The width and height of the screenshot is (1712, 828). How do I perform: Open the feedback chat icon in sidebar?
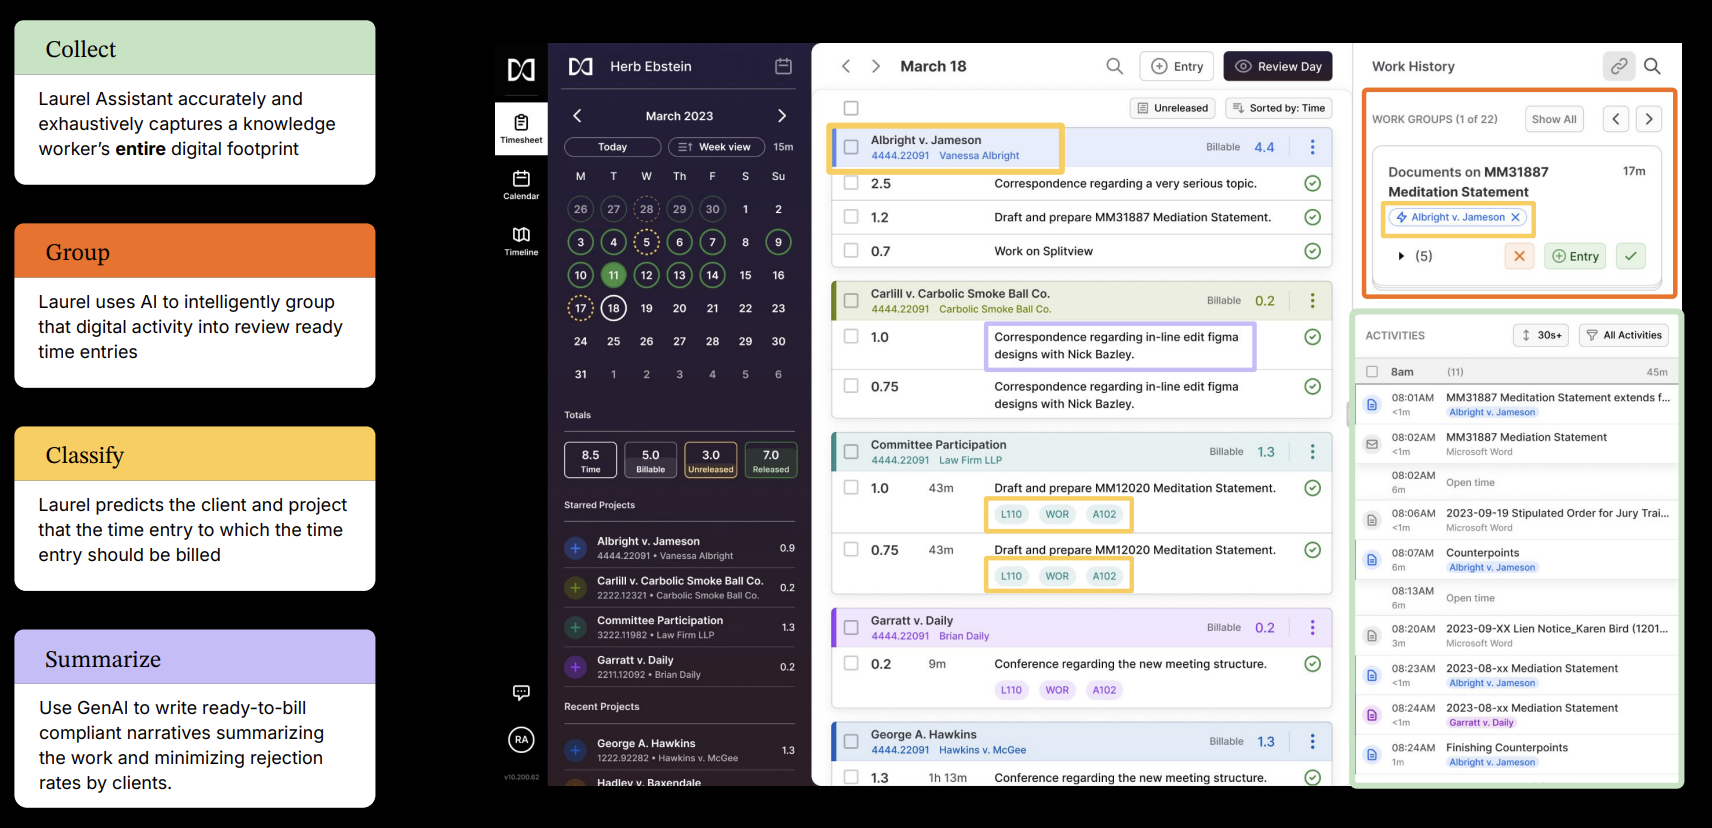coord(521,692)
